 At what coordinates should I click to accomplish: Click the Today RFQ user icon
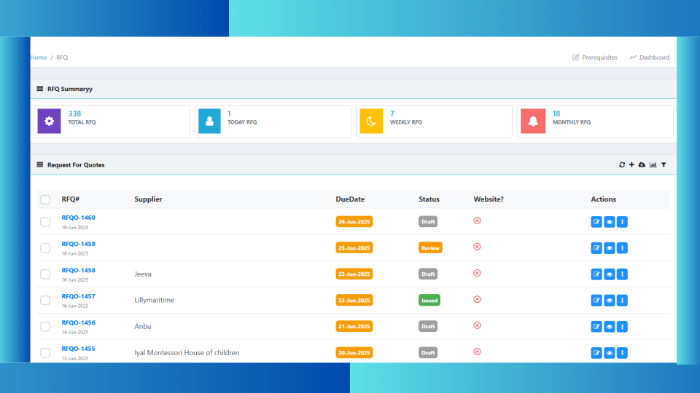209,121
